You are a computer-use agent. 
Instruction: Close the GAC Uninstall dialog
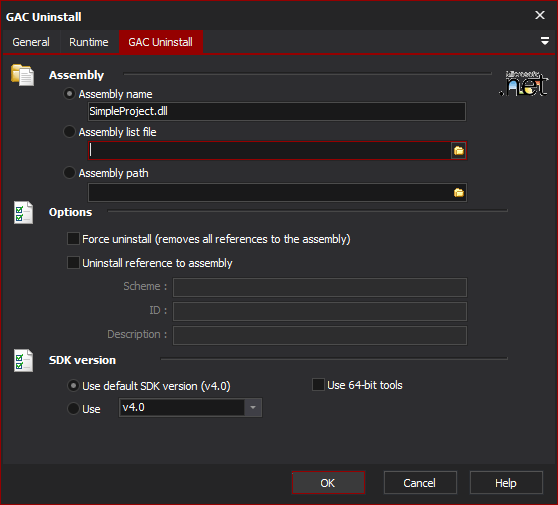pyautogui.click(x=540, y=15)
